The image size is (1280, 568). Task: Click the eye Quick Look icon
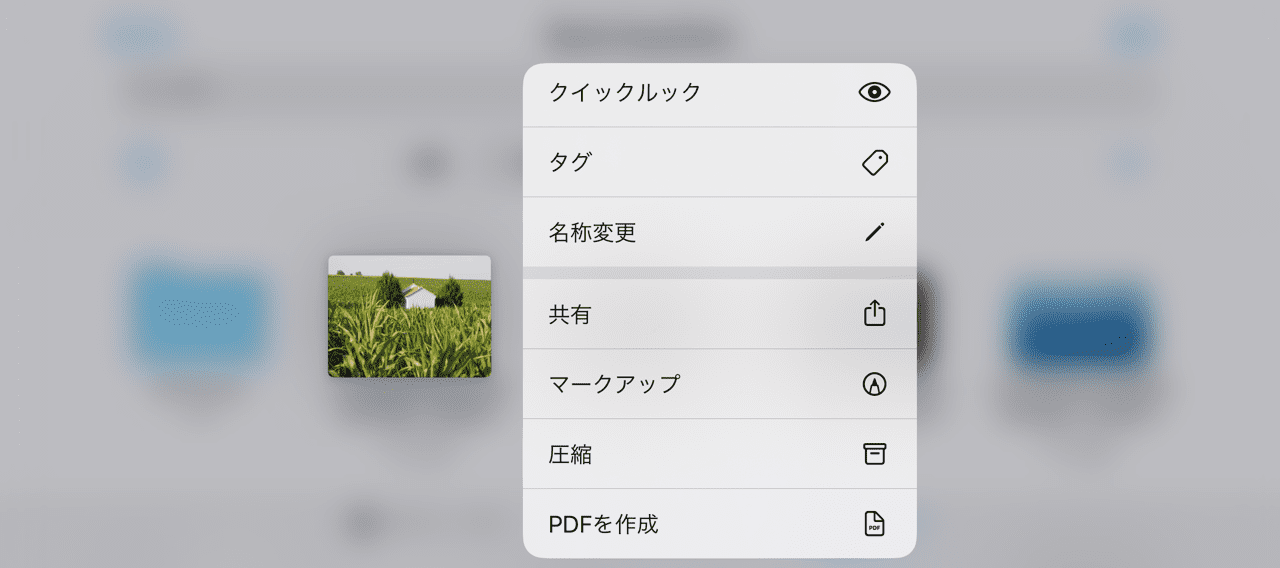pos(874,93)
